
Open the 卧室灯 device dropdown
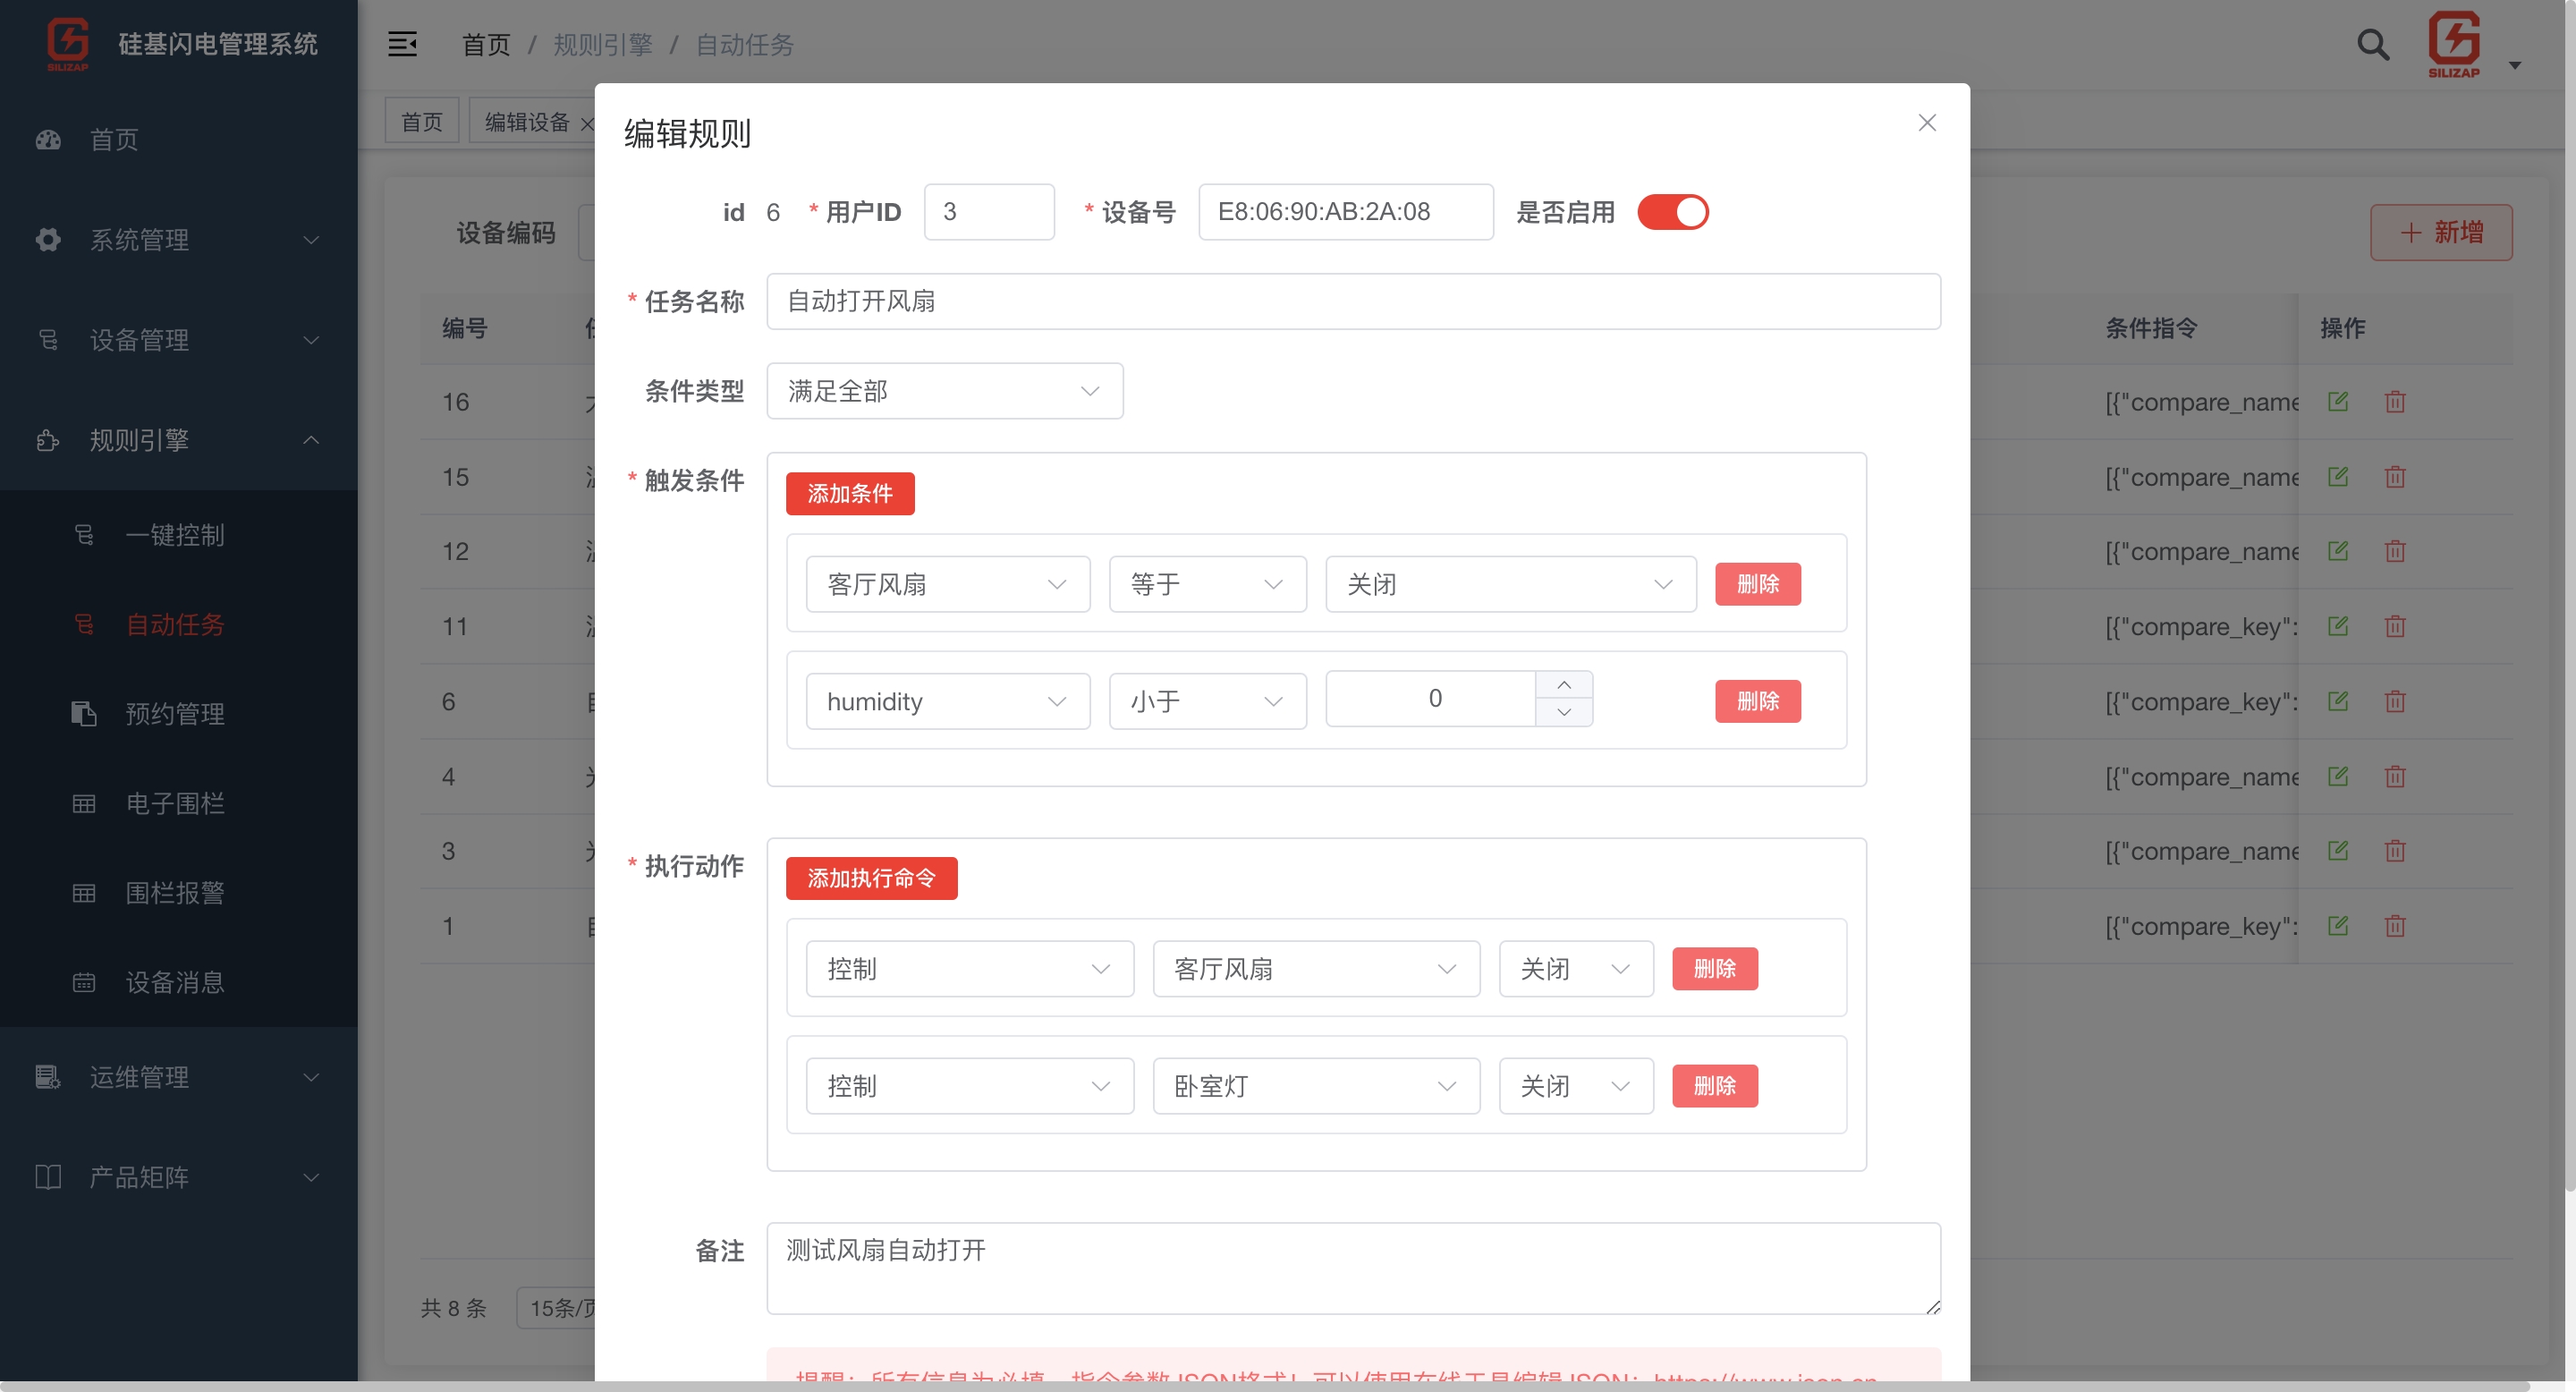(x=1315, y=1086)
